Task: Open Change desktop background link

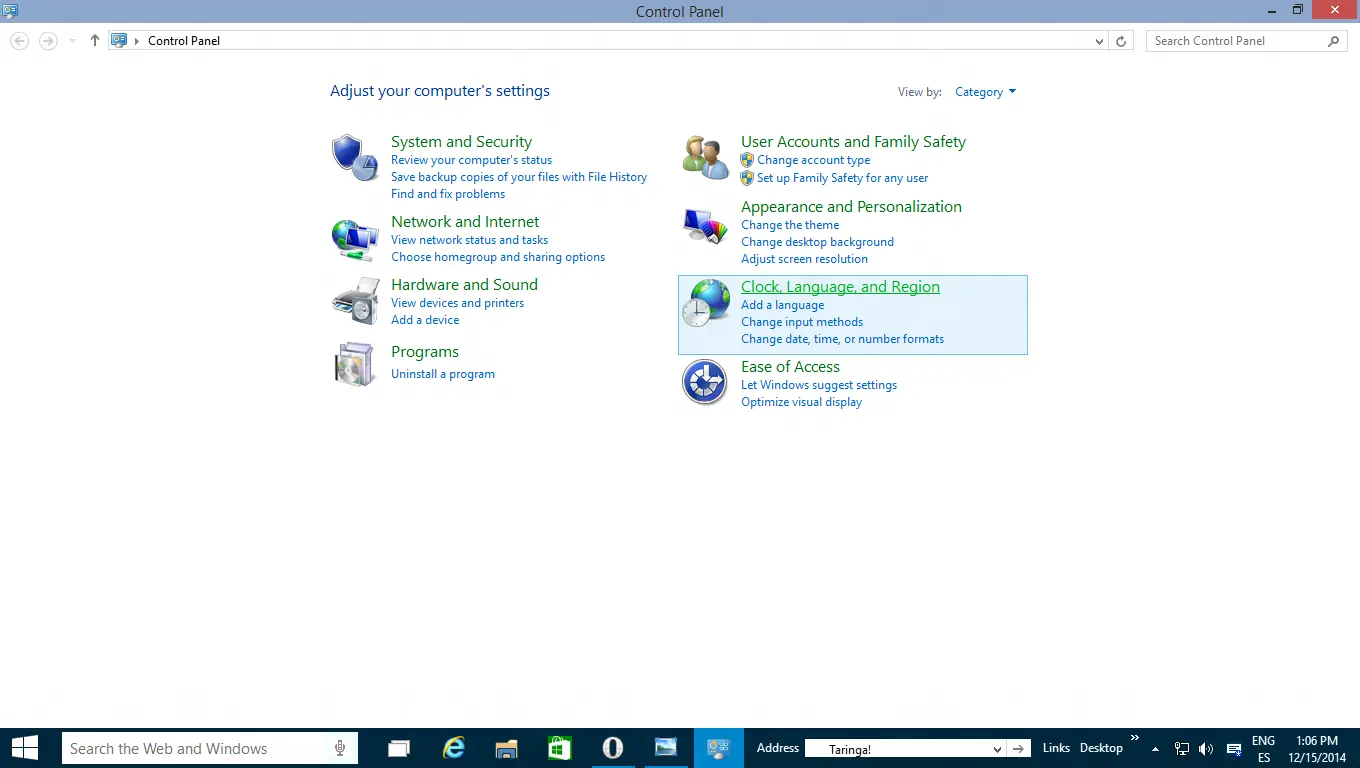Action: pyautogui.click(x=817, y=241)
